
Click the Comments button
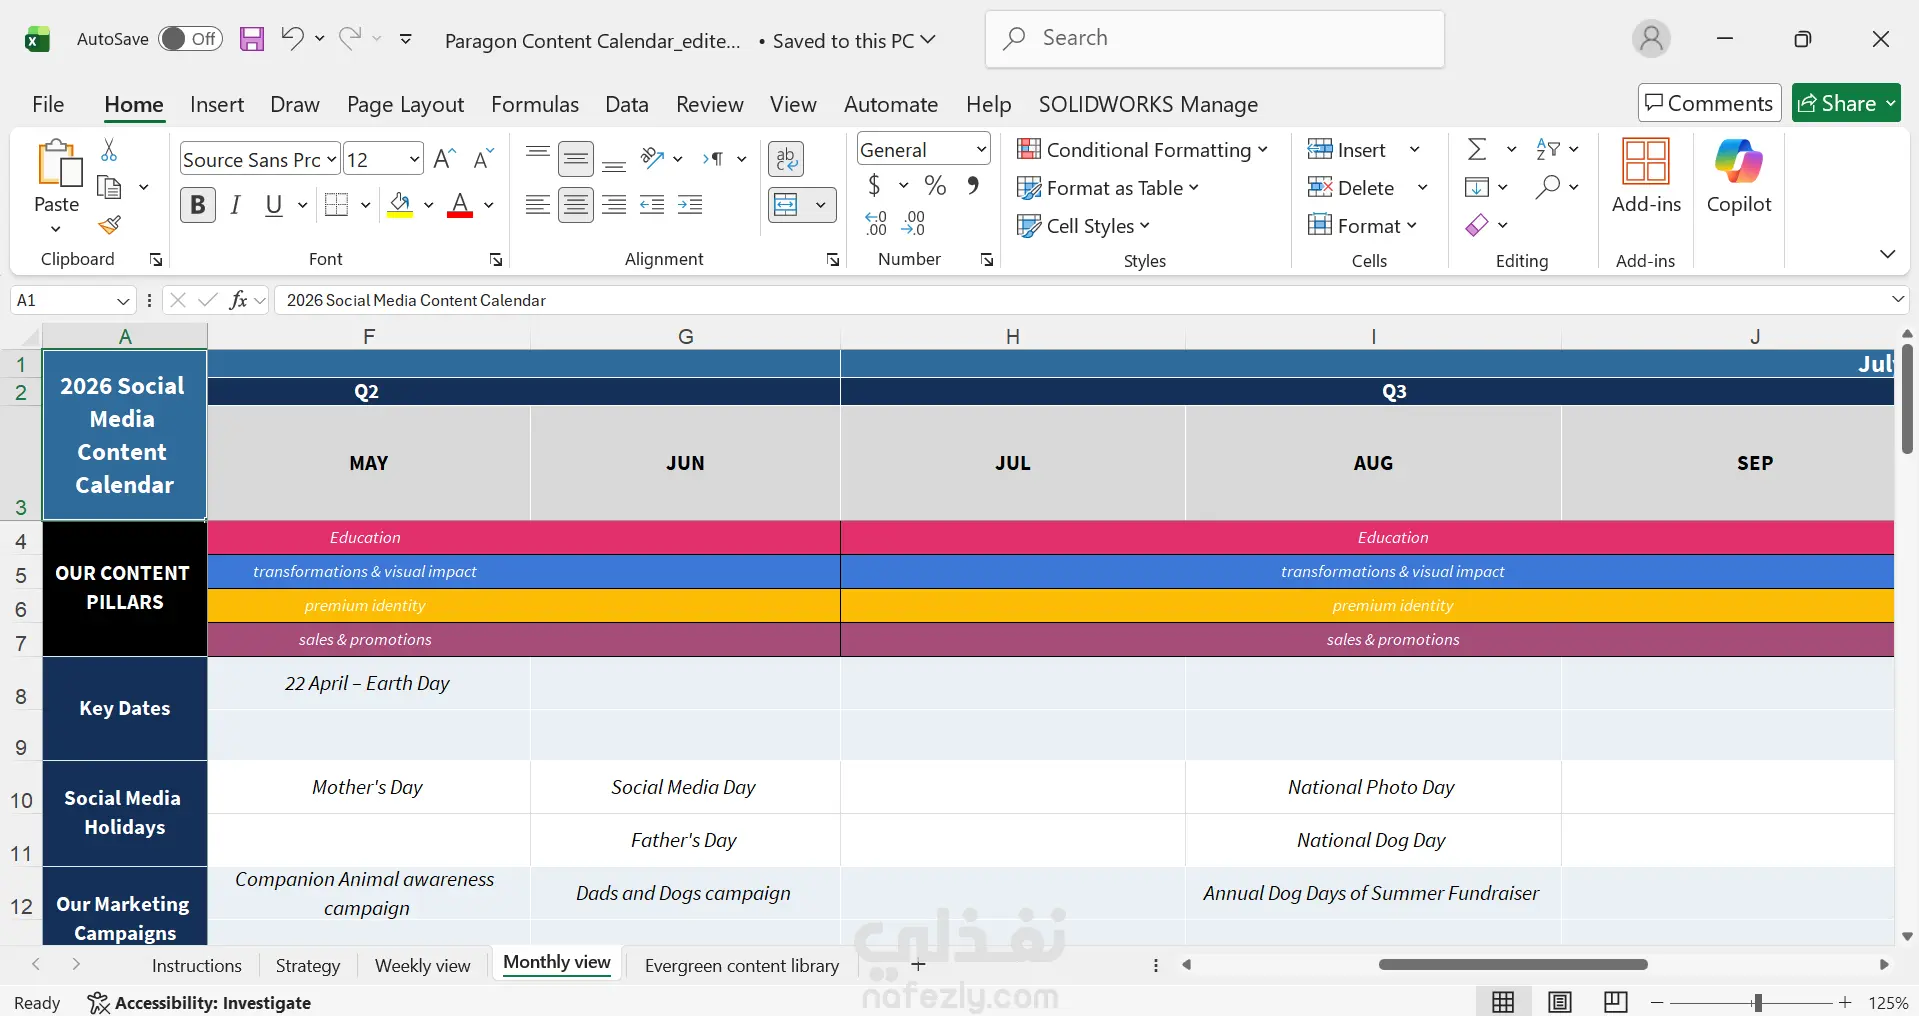[x=1709, y=103]
